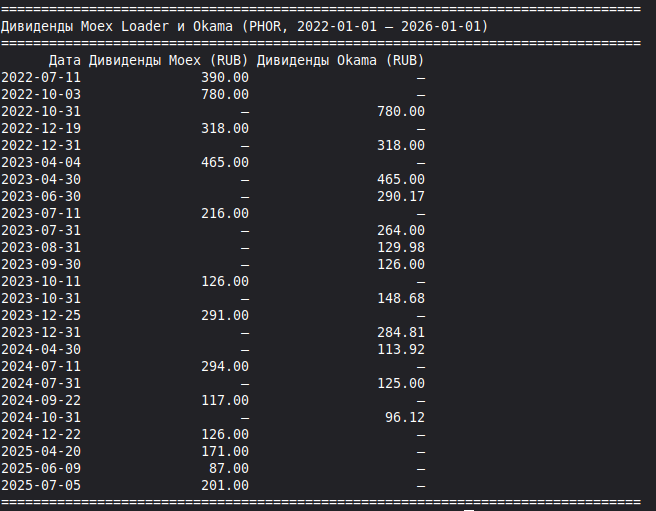Click the 284.81 Okama dividend value

(x=400, y=332)
